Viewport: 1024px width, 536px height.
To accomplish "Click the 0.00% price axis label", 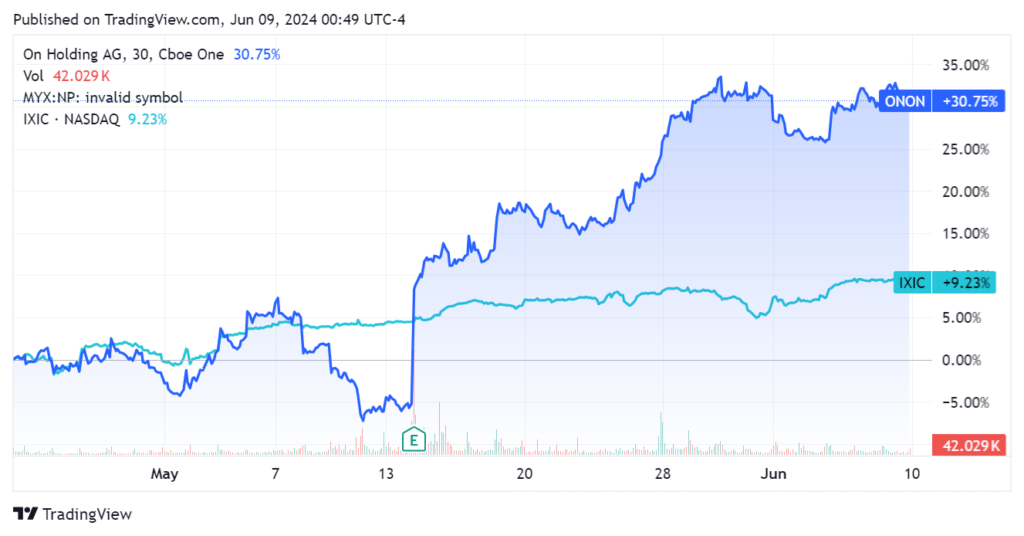I will (968, 360).
